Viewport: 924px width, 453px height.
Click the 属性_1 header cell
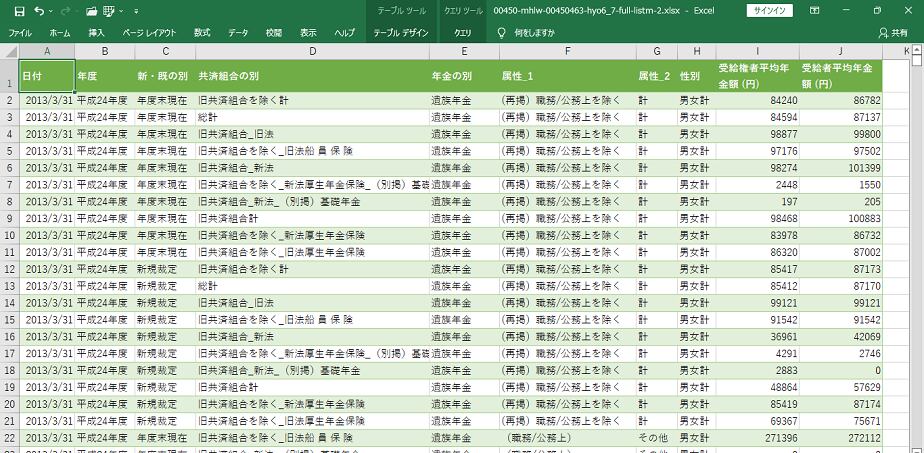(567, 76)
